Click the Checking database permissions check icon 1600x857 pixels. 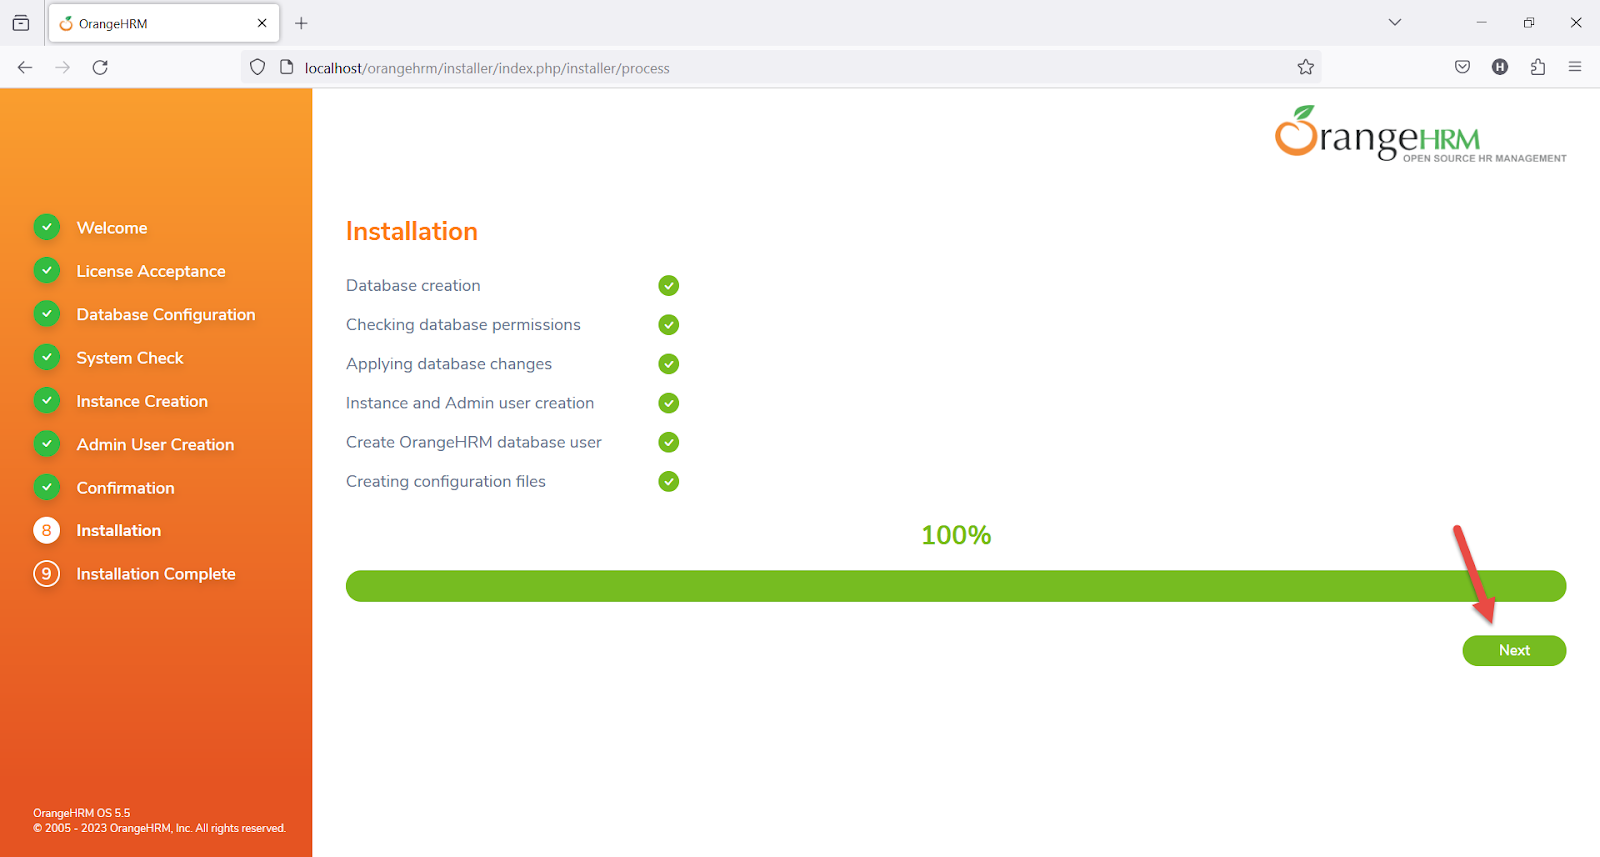(669, 325)
